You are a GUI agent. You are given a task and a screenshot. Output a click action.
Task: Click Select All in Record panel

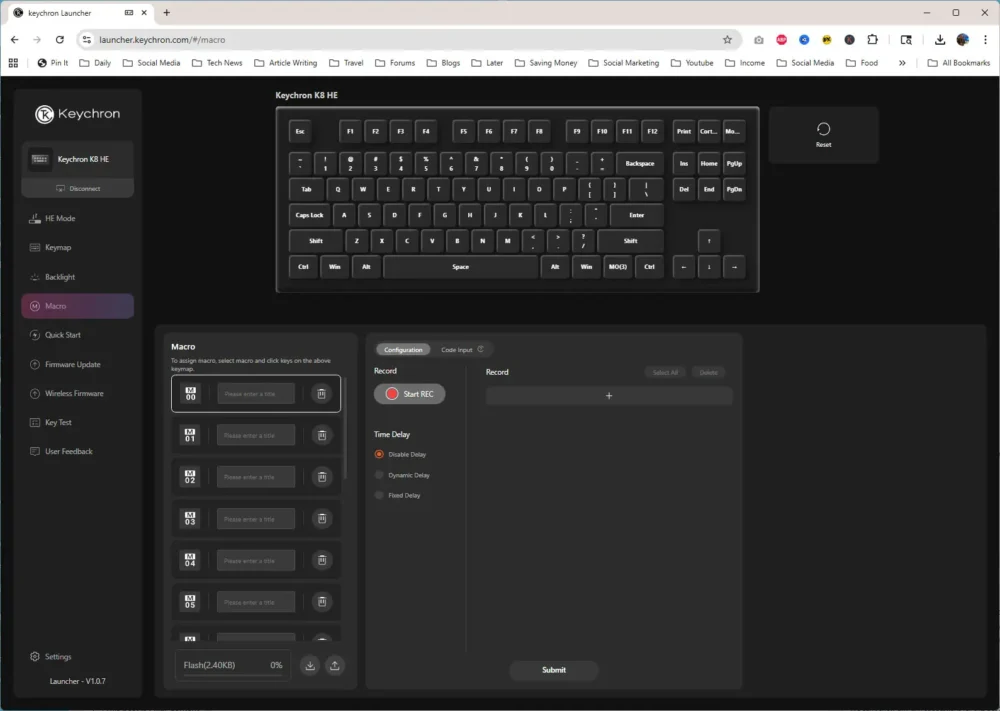[x=665, y=372]
